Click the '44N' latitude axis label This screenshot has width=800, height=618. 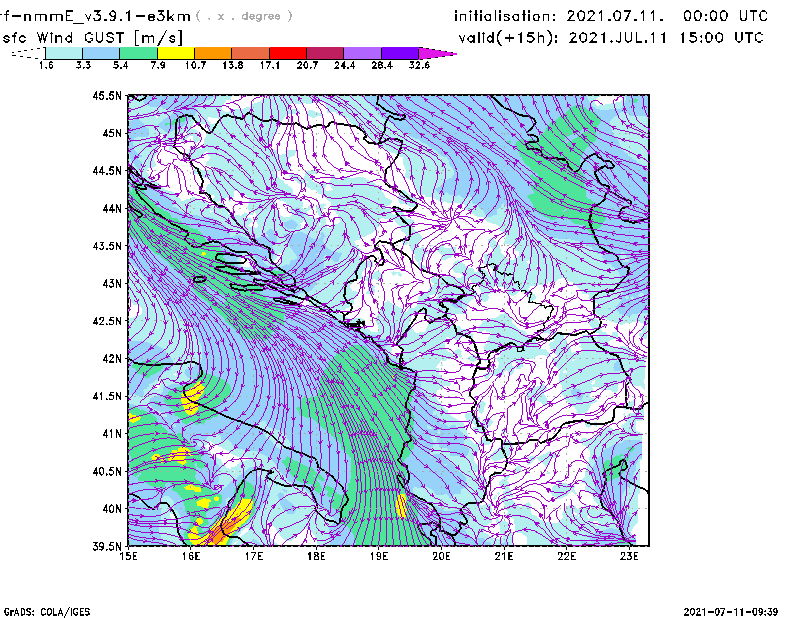112,208
